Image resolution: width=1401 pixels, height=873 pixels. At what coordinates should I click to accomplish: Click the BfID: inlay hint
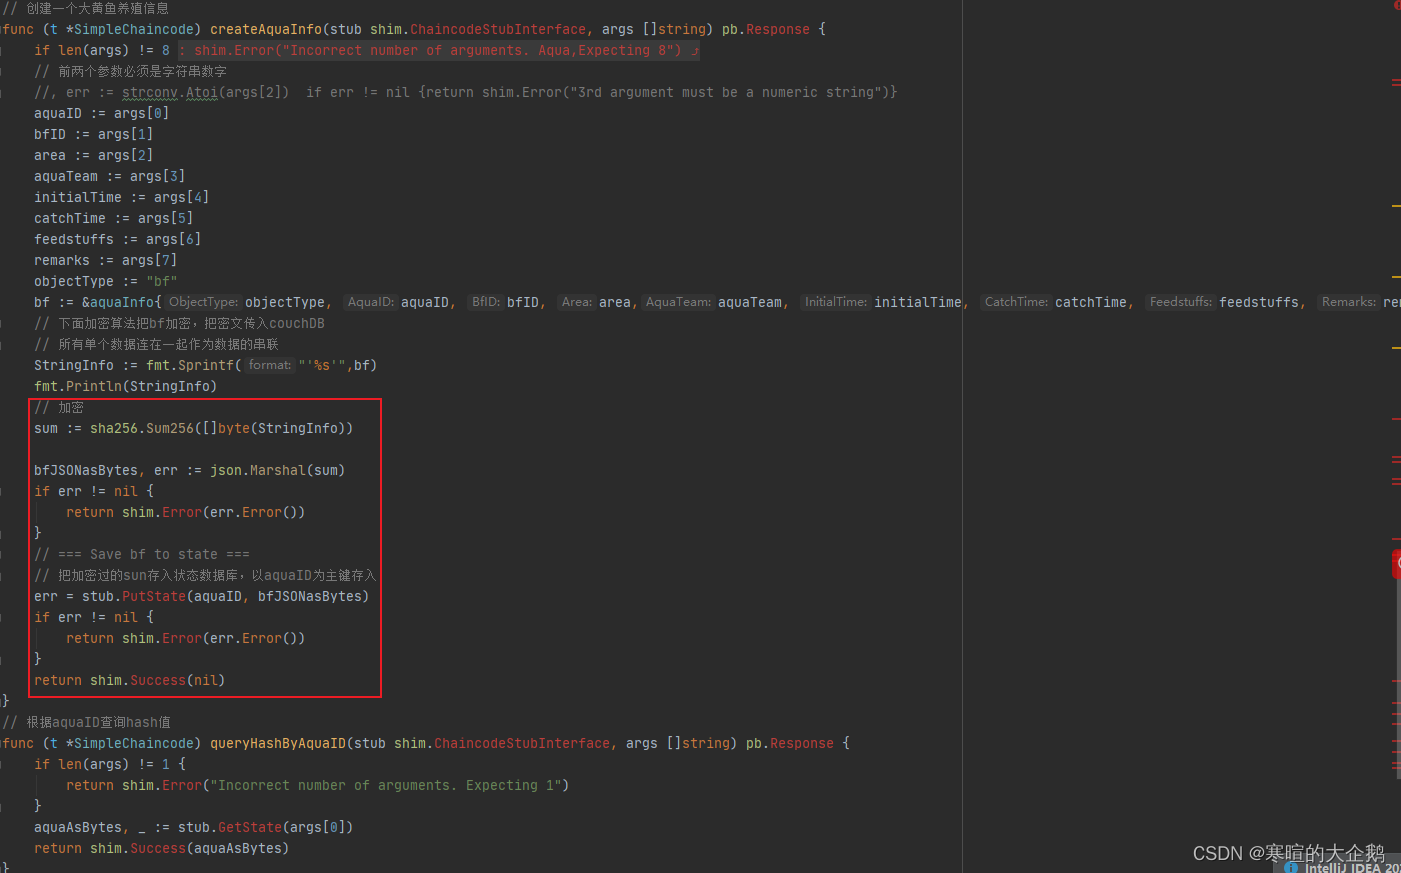(x=486, y=302)
